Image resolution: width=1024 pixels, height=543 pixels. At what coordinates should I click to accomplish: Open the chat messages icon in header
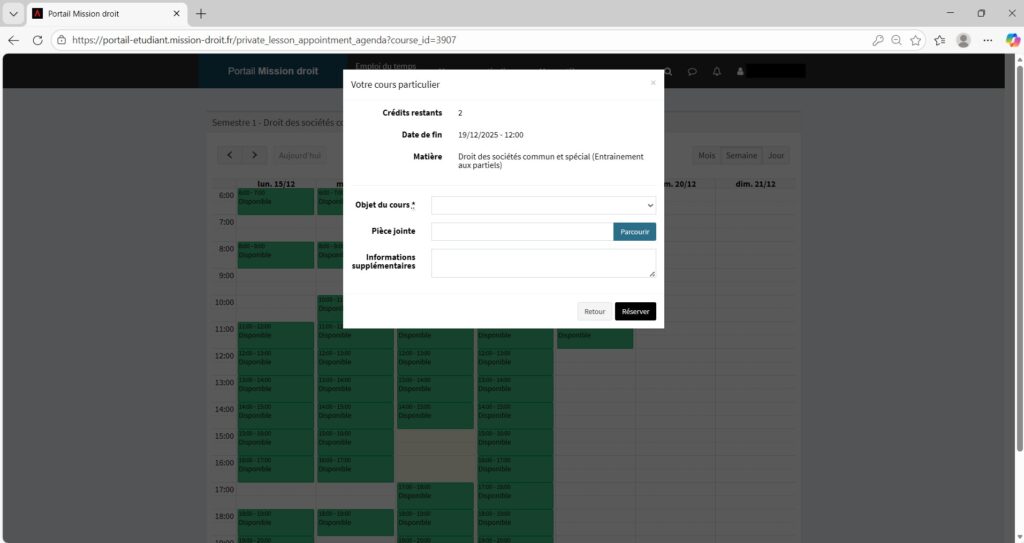(x=692, y=72)
